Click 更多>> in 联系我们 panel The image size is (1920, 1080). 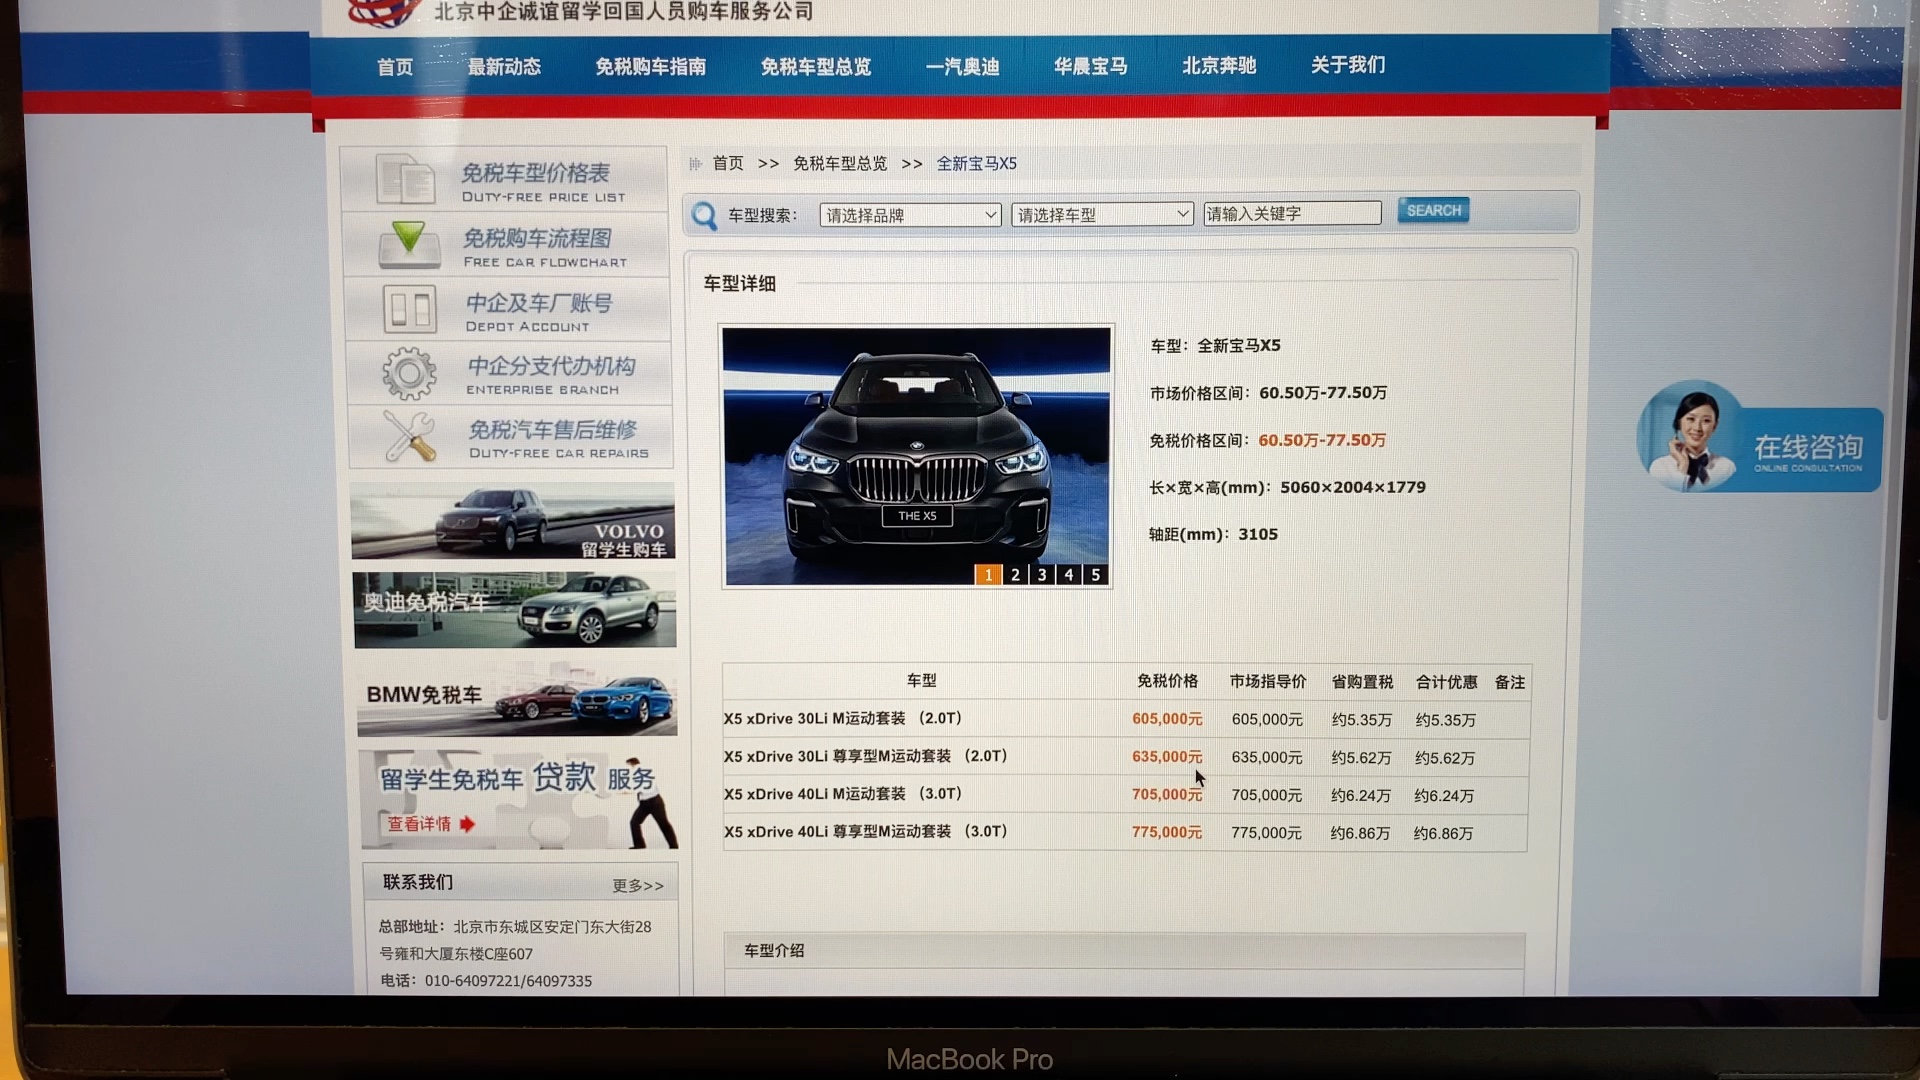click(x=638, y=886)
